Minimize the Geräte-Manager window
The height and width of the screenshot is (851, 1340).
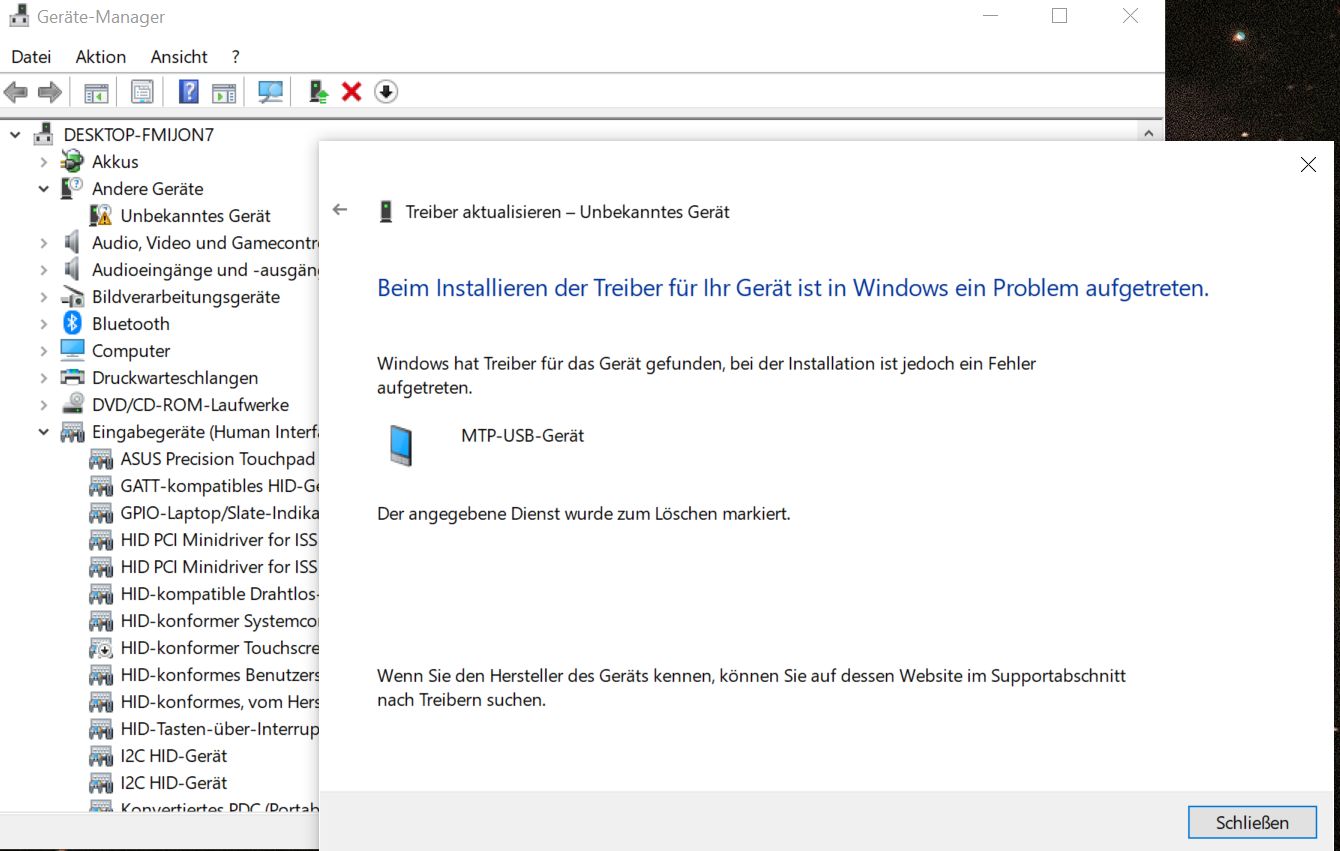pyautogui.click(x=990, y=16)
